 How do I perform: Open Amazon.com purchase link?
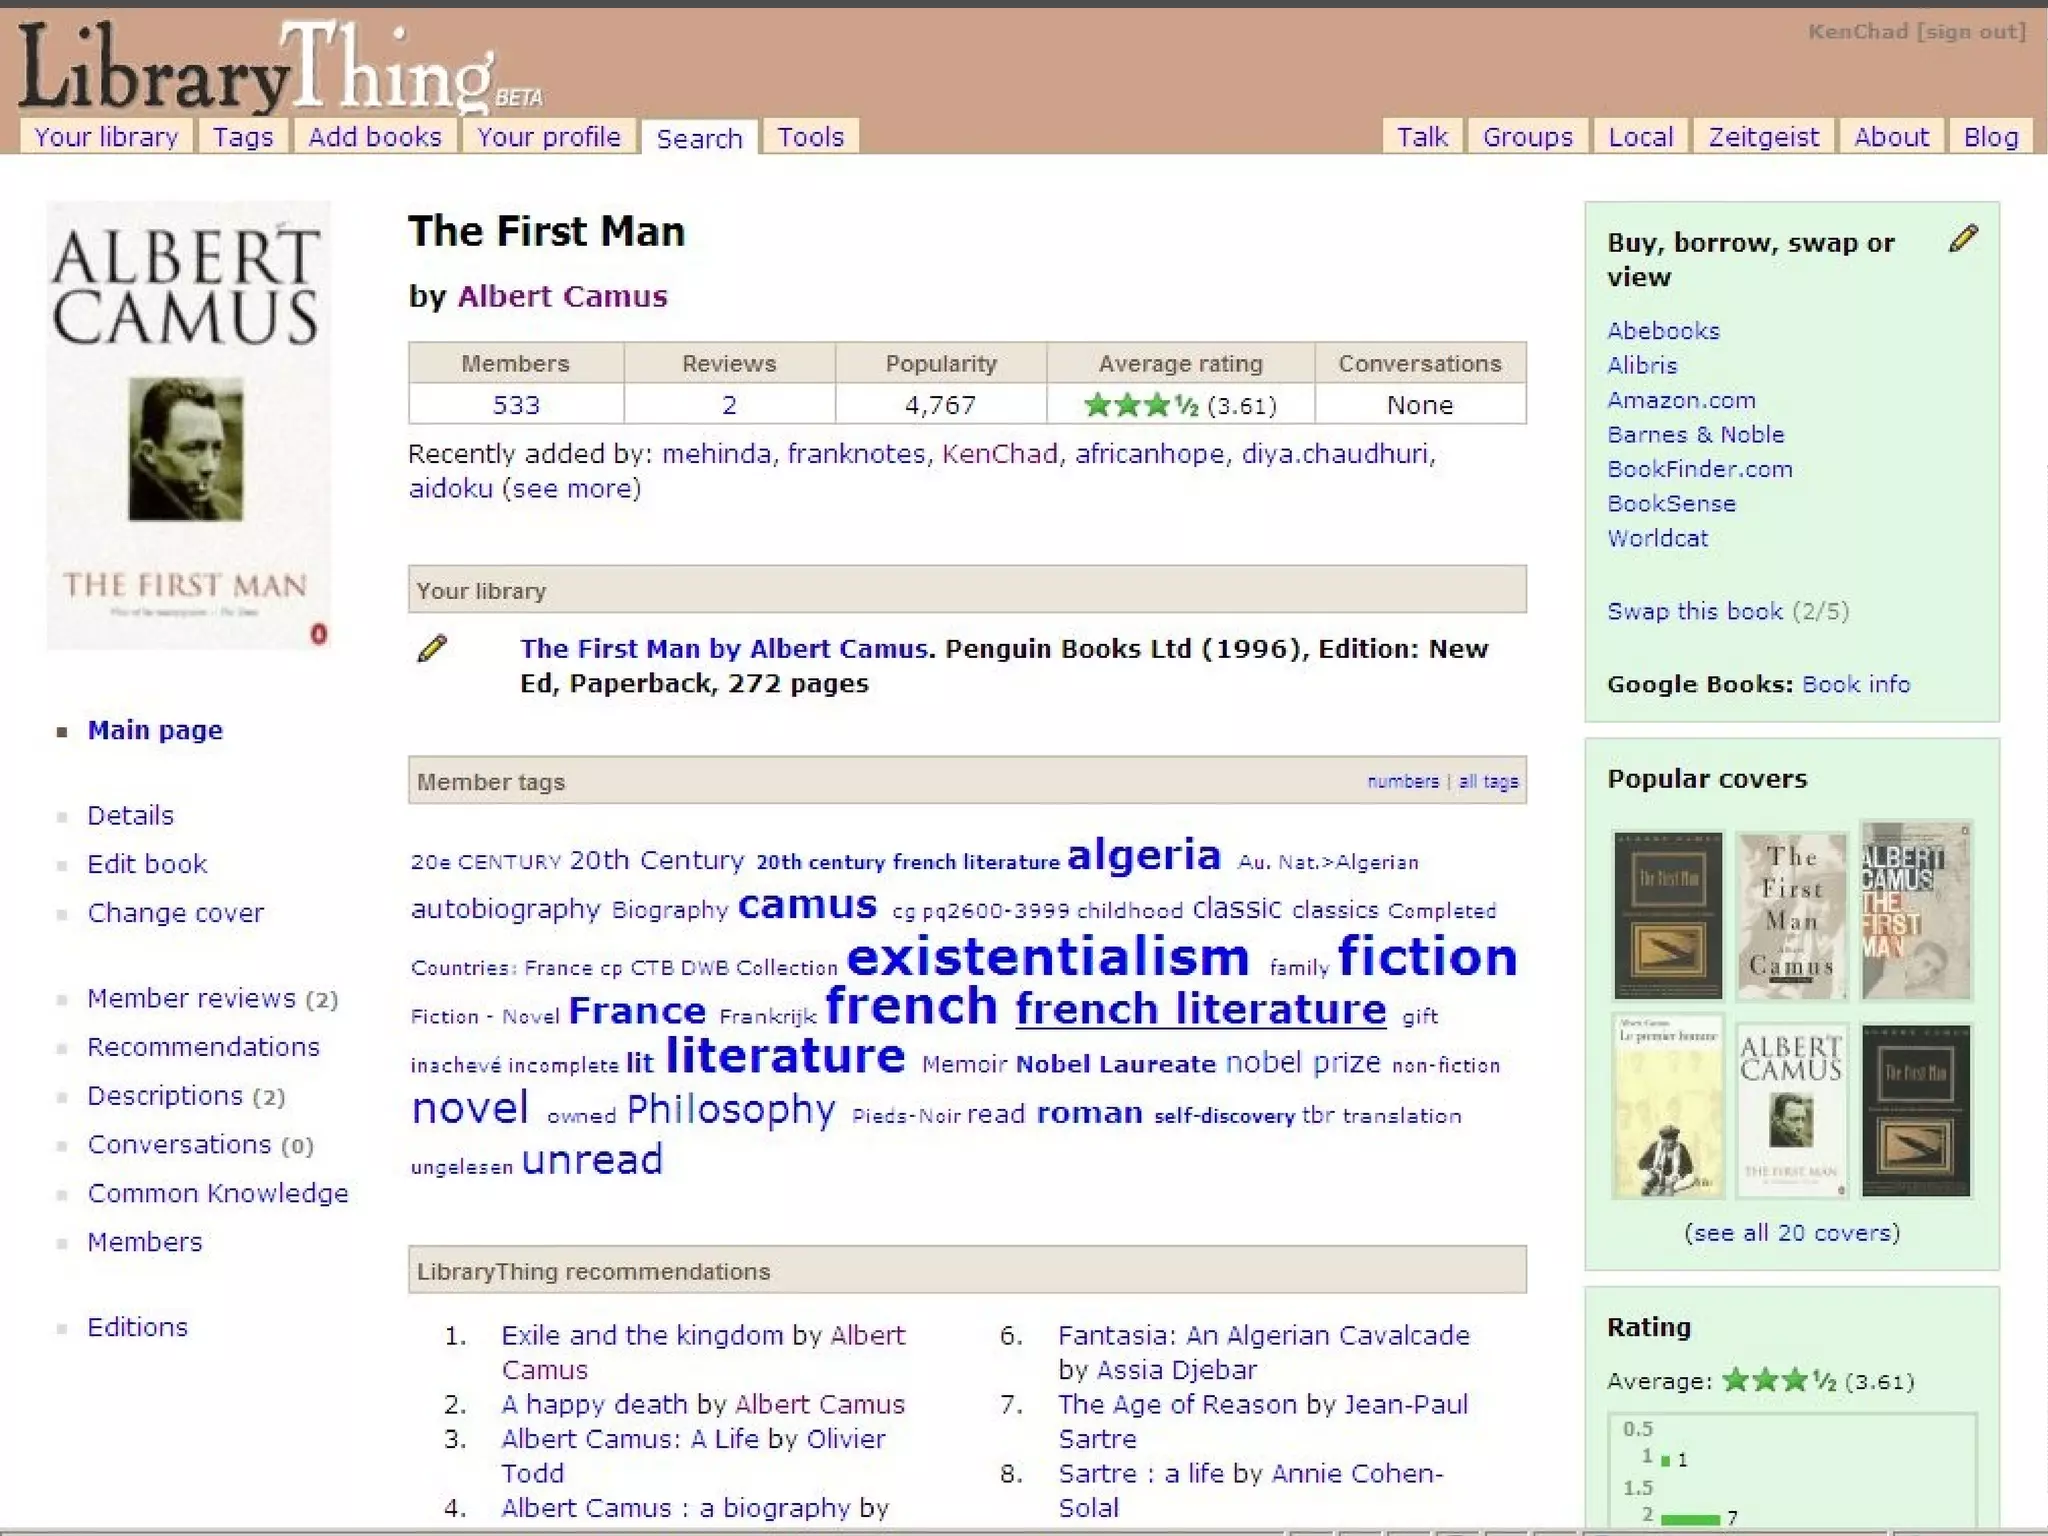point(1680,400)
